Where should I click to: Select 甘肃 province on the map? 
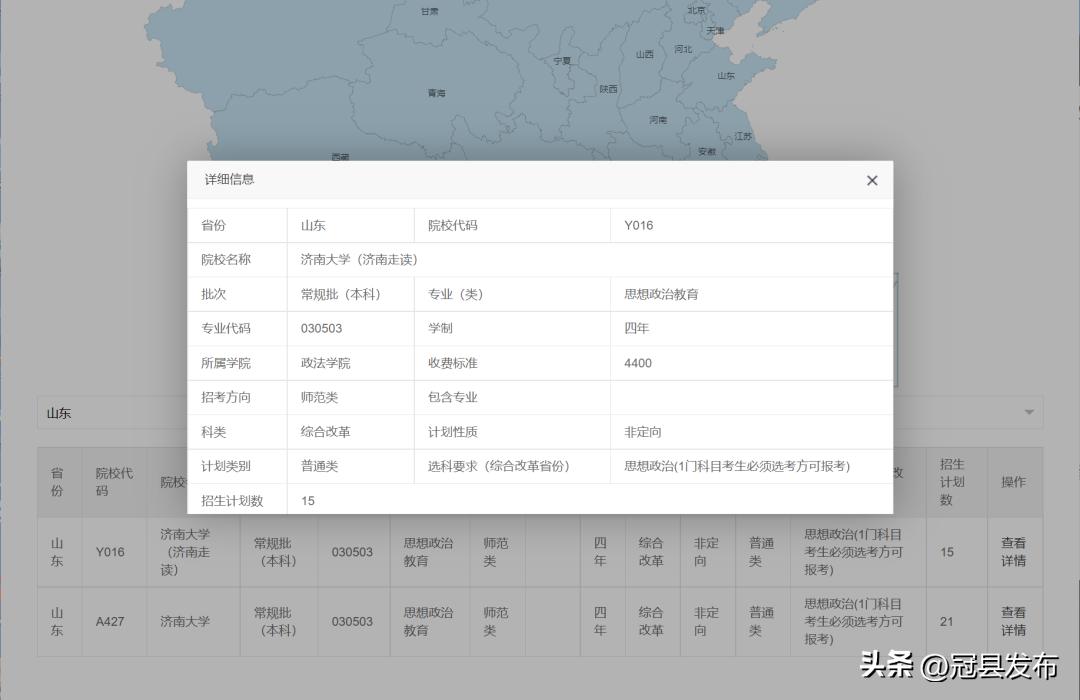tap(429, 11)
